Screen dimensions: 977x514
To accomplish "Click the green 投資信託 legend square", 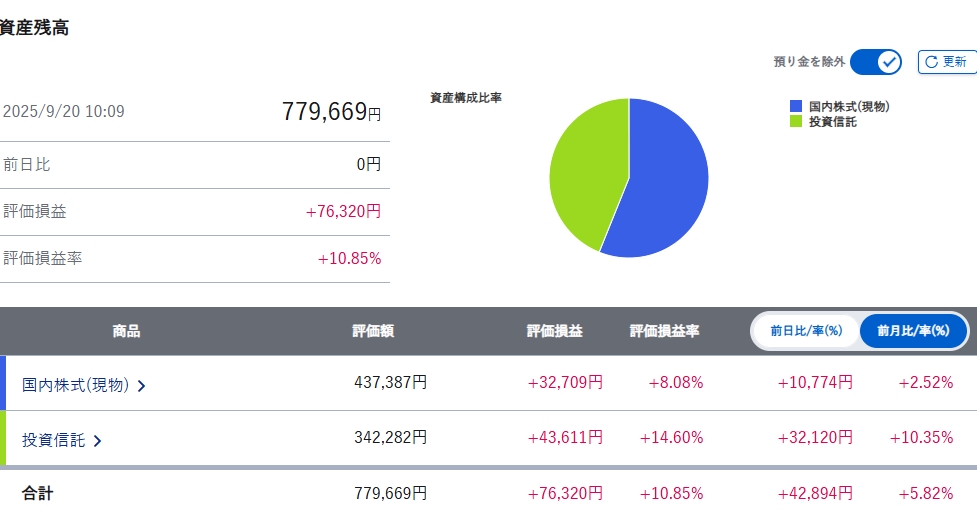I will [x=796, y=121].
